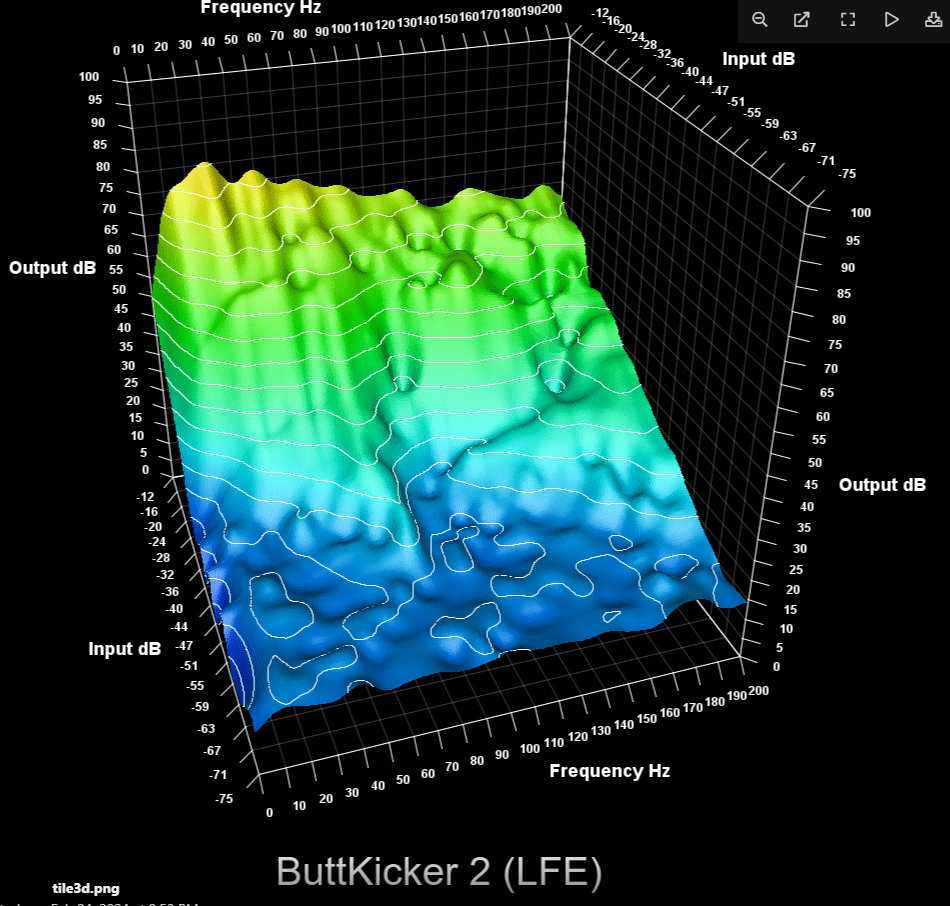The image size is (950, 906).
Task: Enter fullscreen view of the image
Action: coord(848,19)
